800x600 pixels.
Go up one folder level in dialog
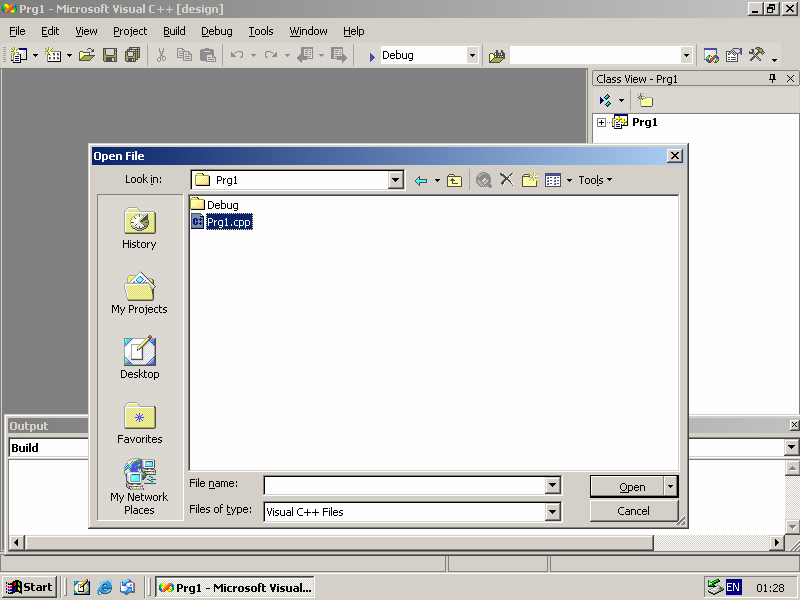tap(454, 180)
